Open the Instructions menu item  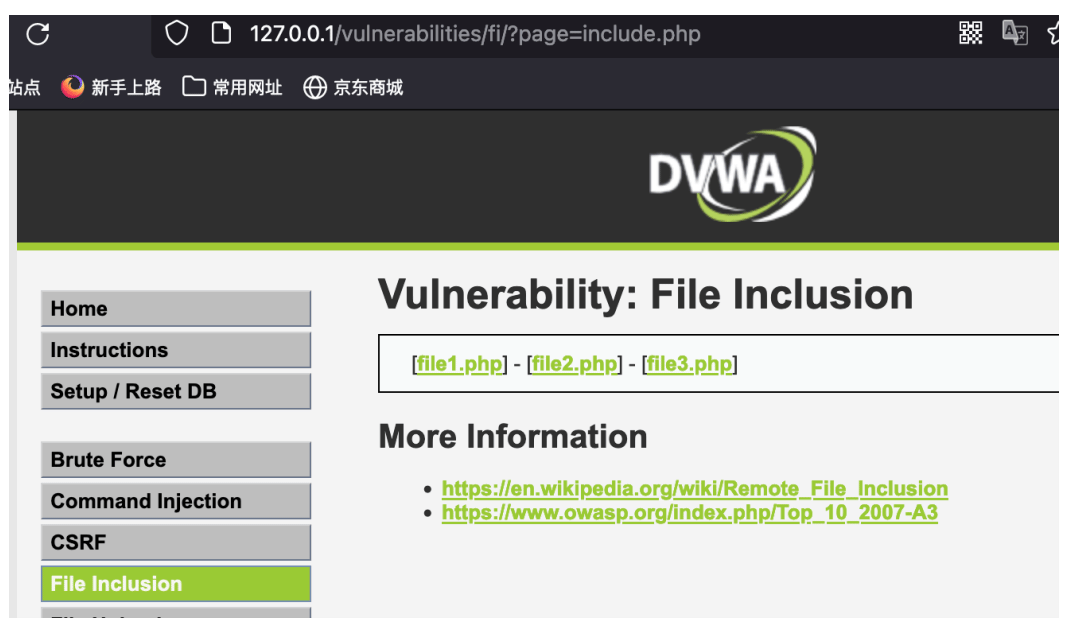pos(176,350)
